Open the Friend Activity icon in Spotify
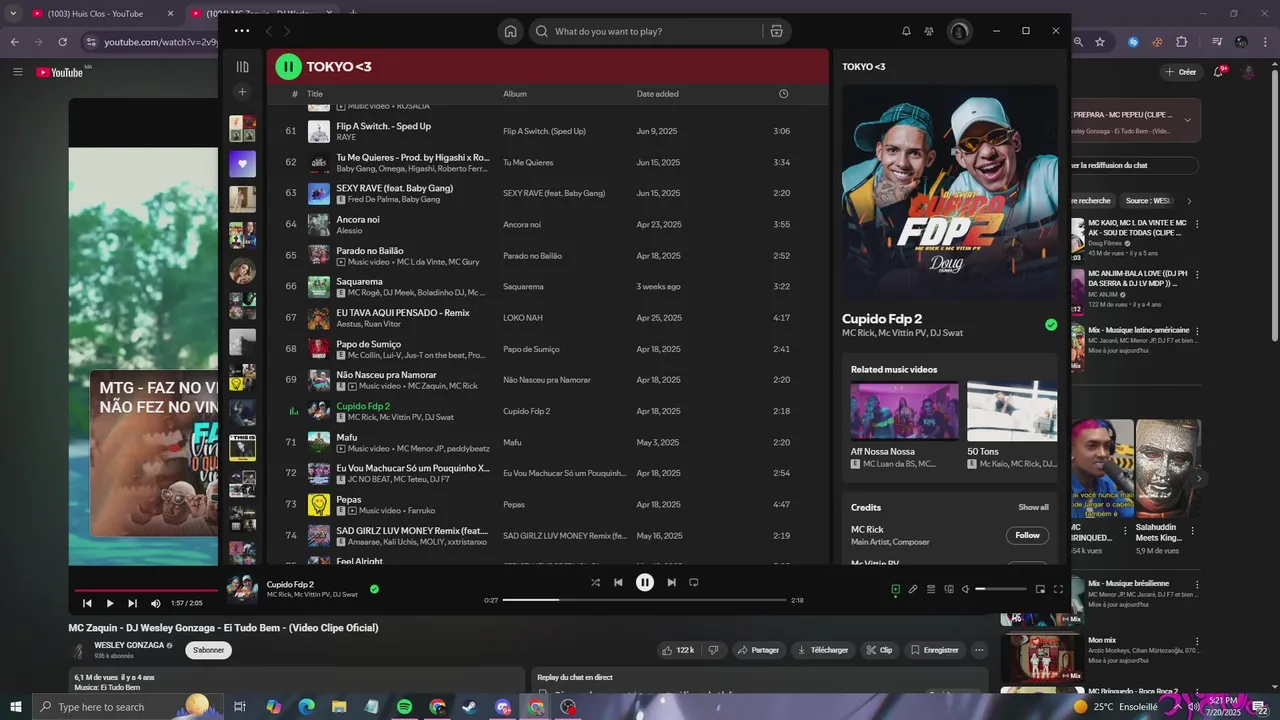1280x720 pixels. [x=929, y=31]
